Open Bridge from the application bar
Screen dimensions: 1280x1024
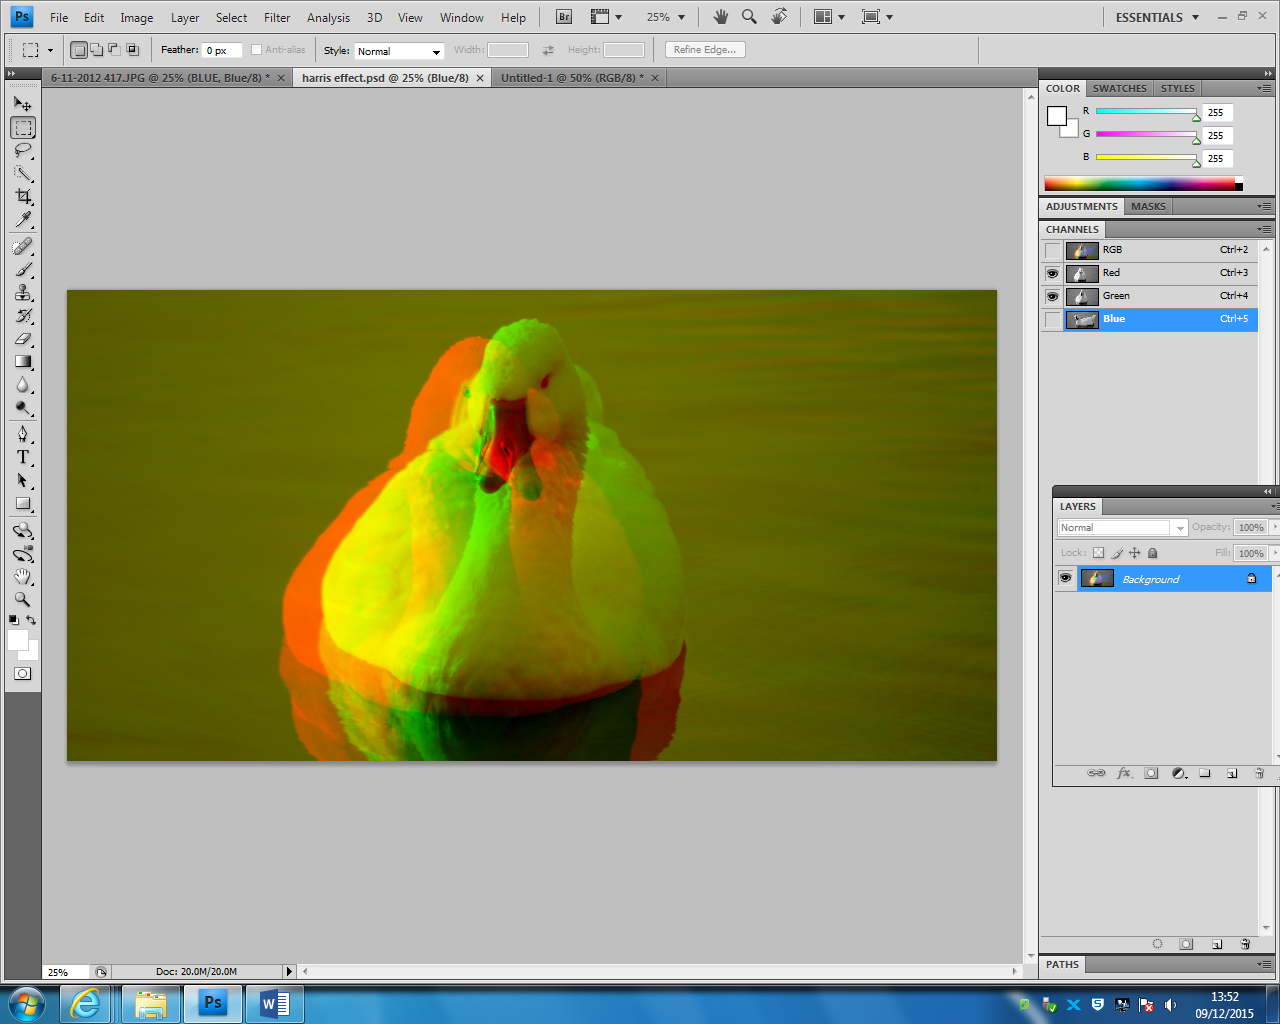coord(562,16)
